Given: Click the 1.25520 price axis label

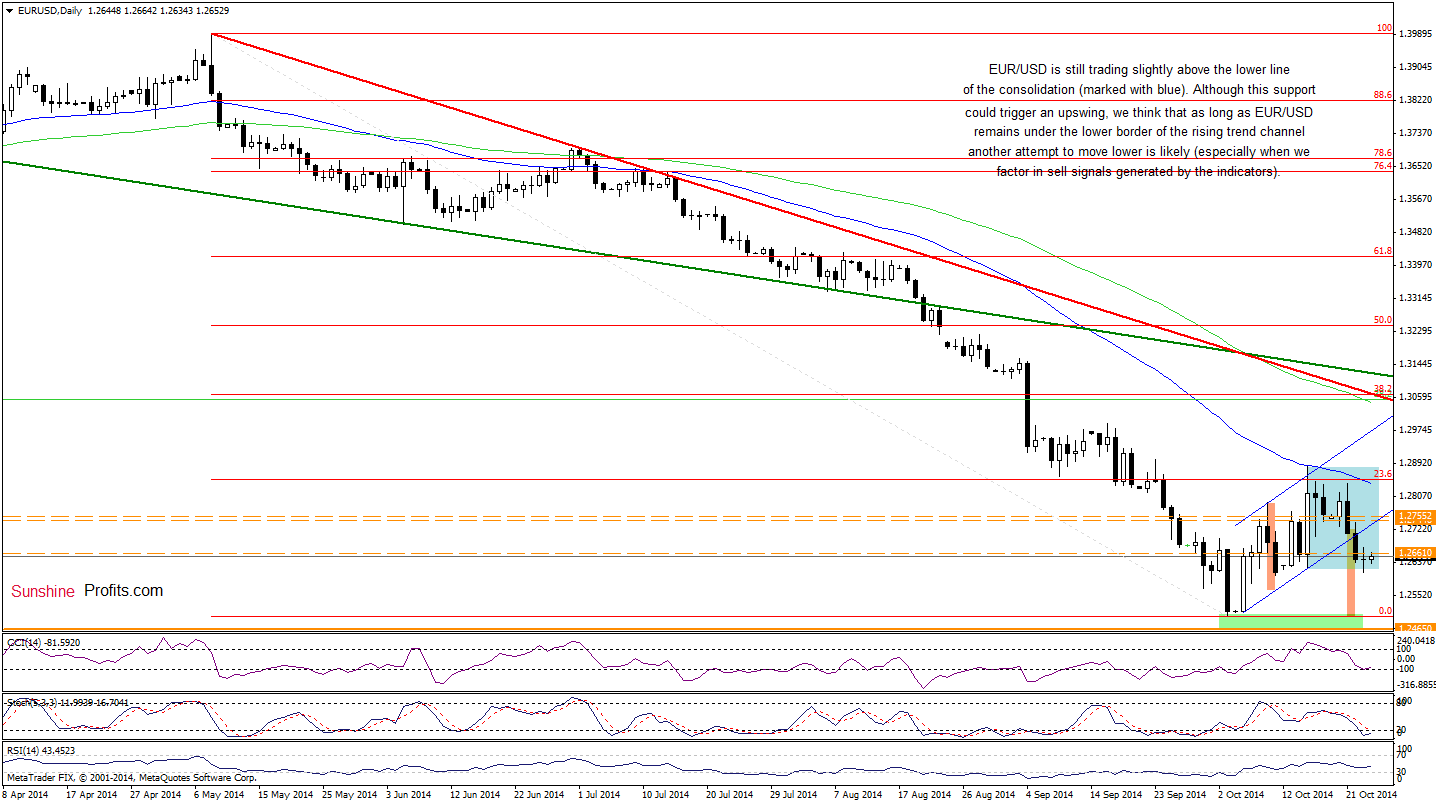Looking at the screenshot, I should point(1417,595).
